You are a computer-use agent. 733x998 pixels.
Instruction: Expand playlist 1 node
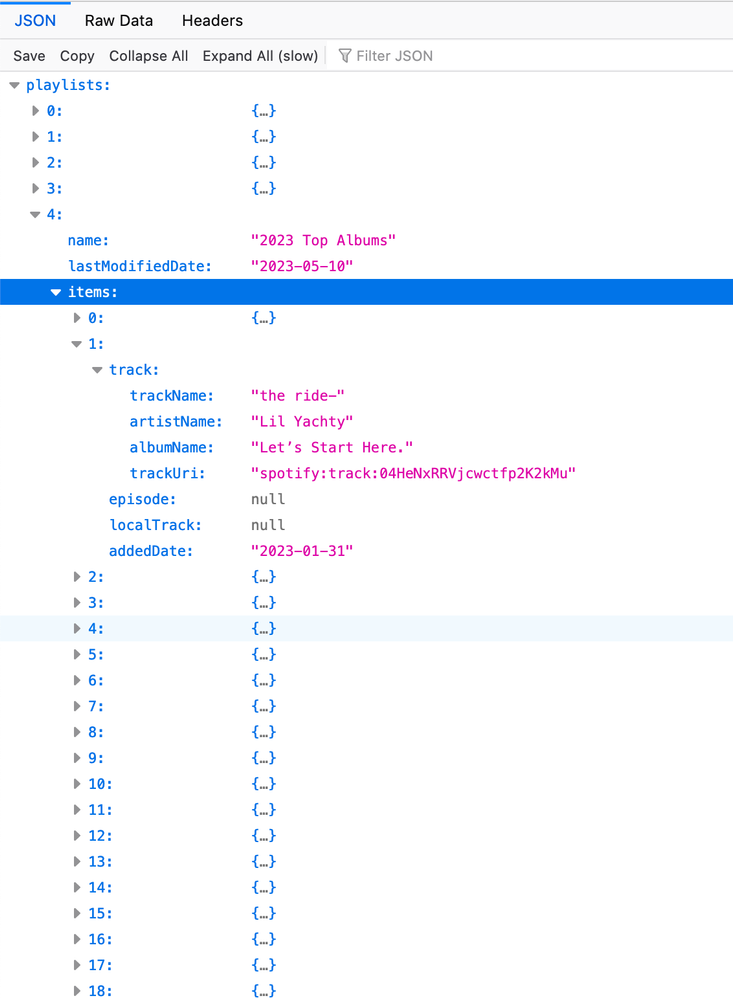[36, 137]
